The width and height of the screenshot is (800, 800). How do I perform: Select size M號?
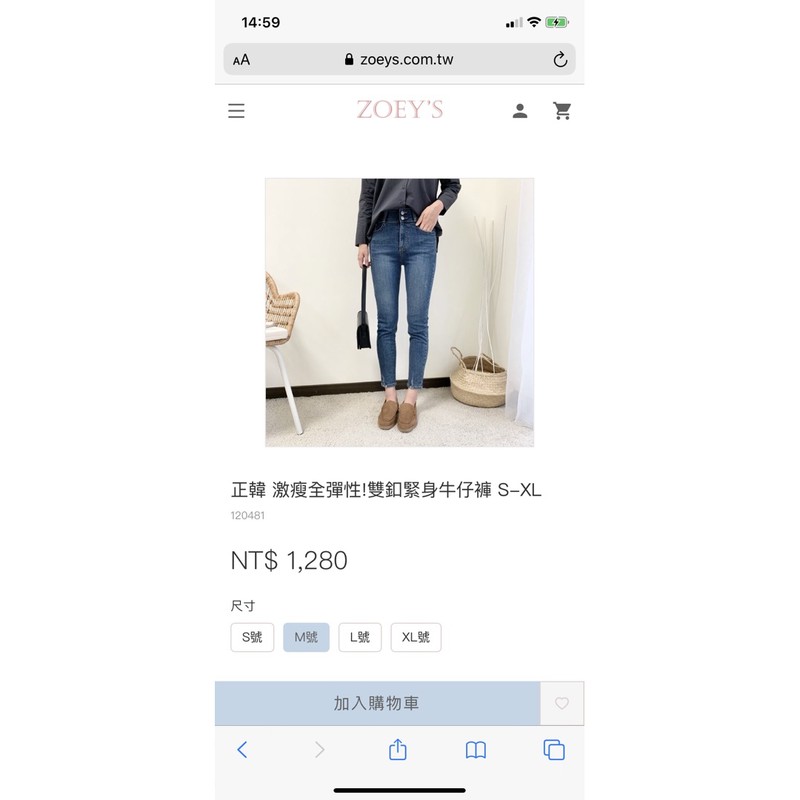tap(306, 637)
